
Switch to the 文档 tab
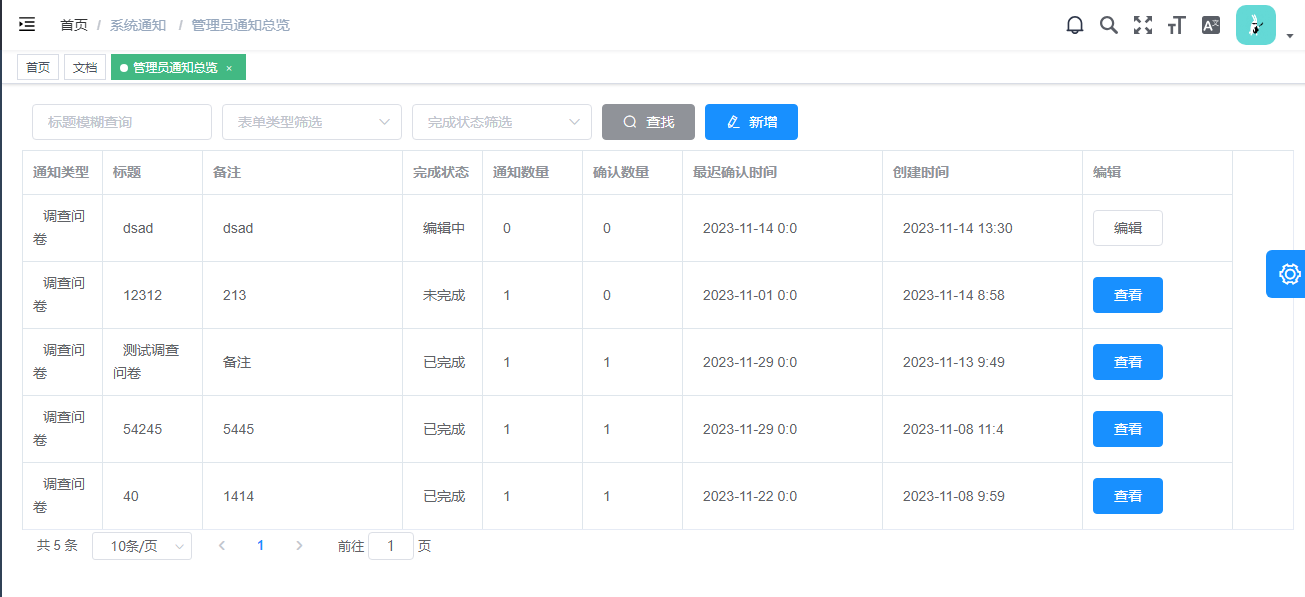pos(85,68)
